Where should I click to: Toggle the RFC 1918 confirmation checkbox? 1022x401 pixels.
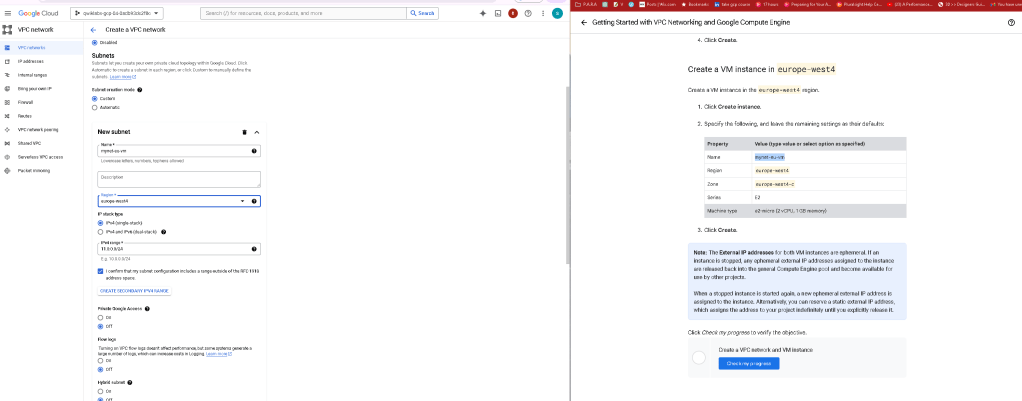[100, 271]
